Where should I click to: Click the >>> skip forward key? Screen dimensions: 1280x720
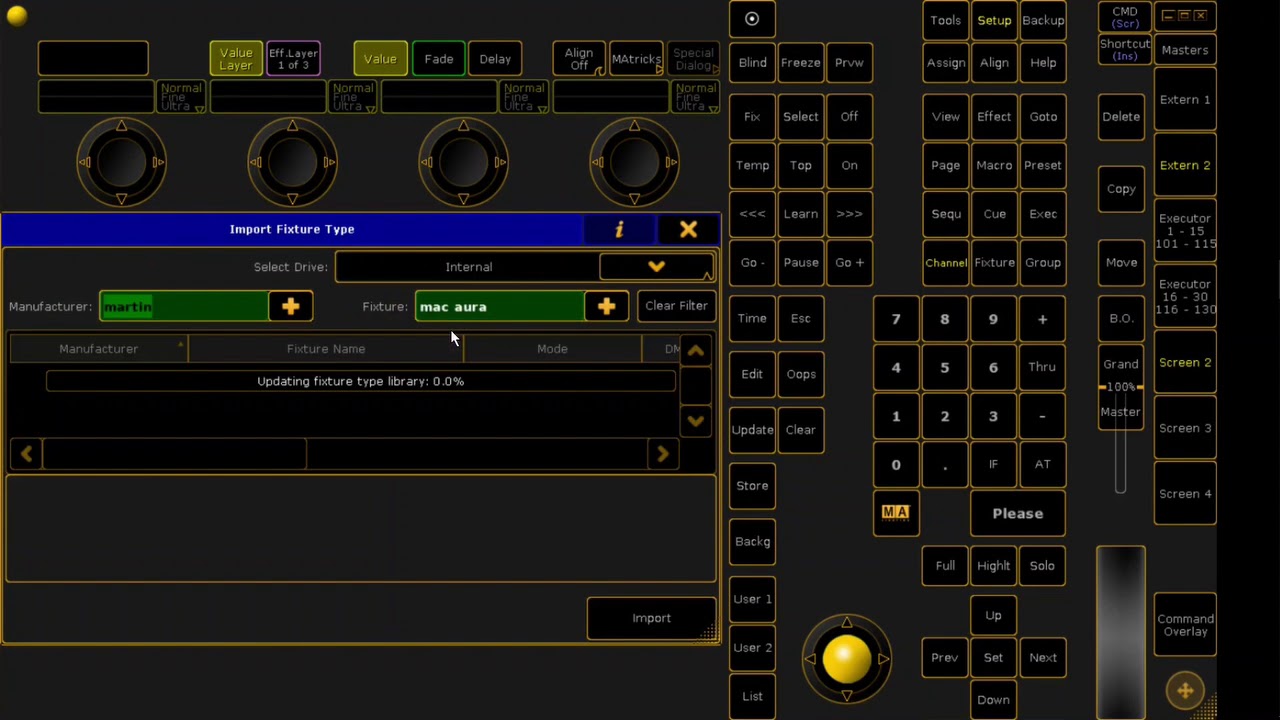849,214
